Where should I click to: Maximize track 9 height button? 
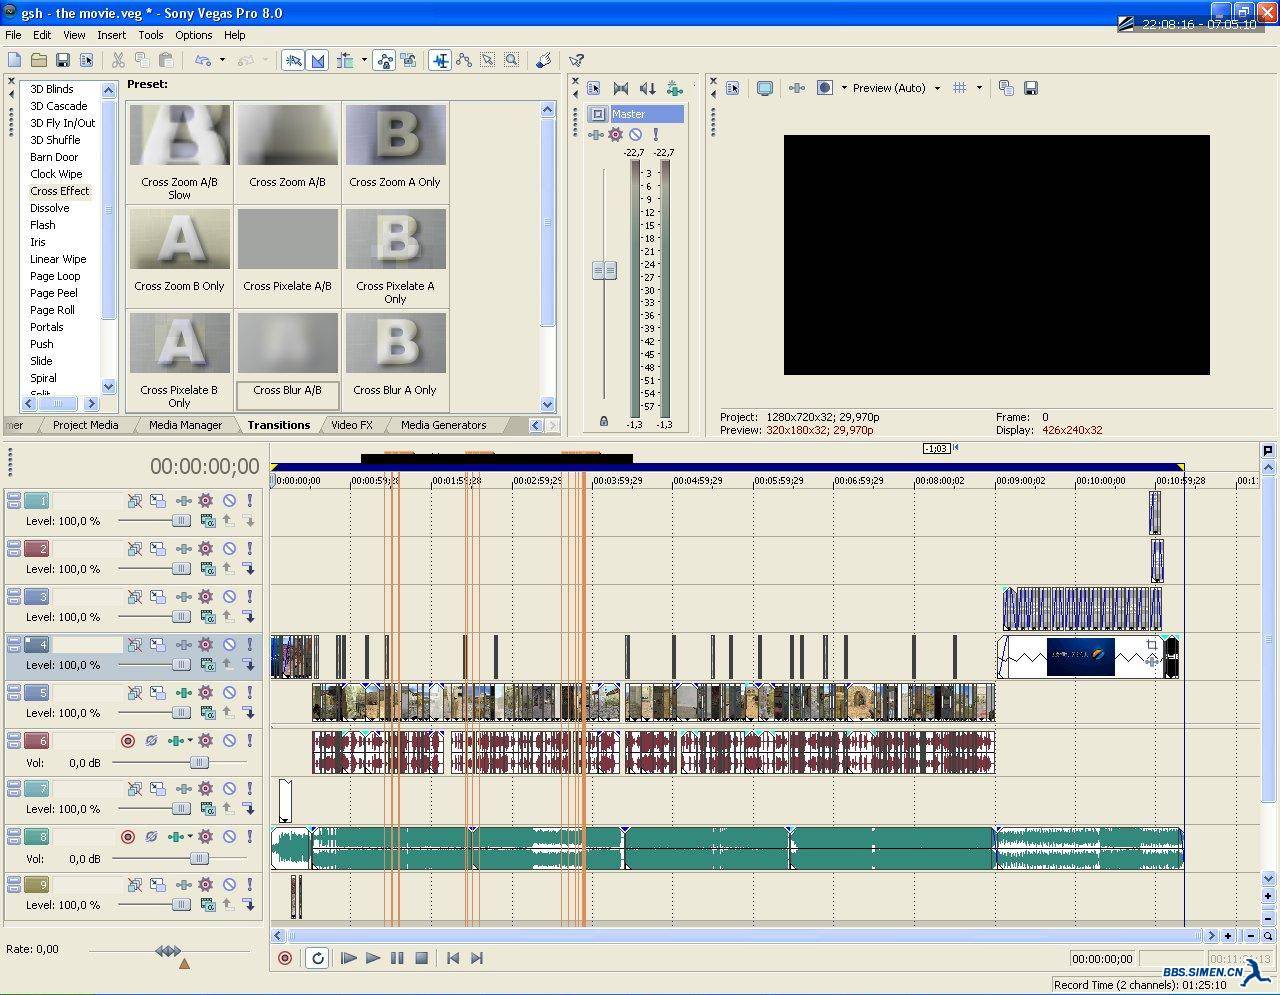click(x=14, y=889)
